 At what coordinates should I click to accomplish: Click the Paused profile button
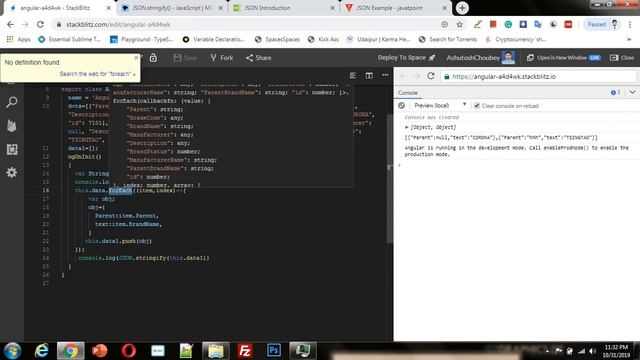tap(602, 24)
